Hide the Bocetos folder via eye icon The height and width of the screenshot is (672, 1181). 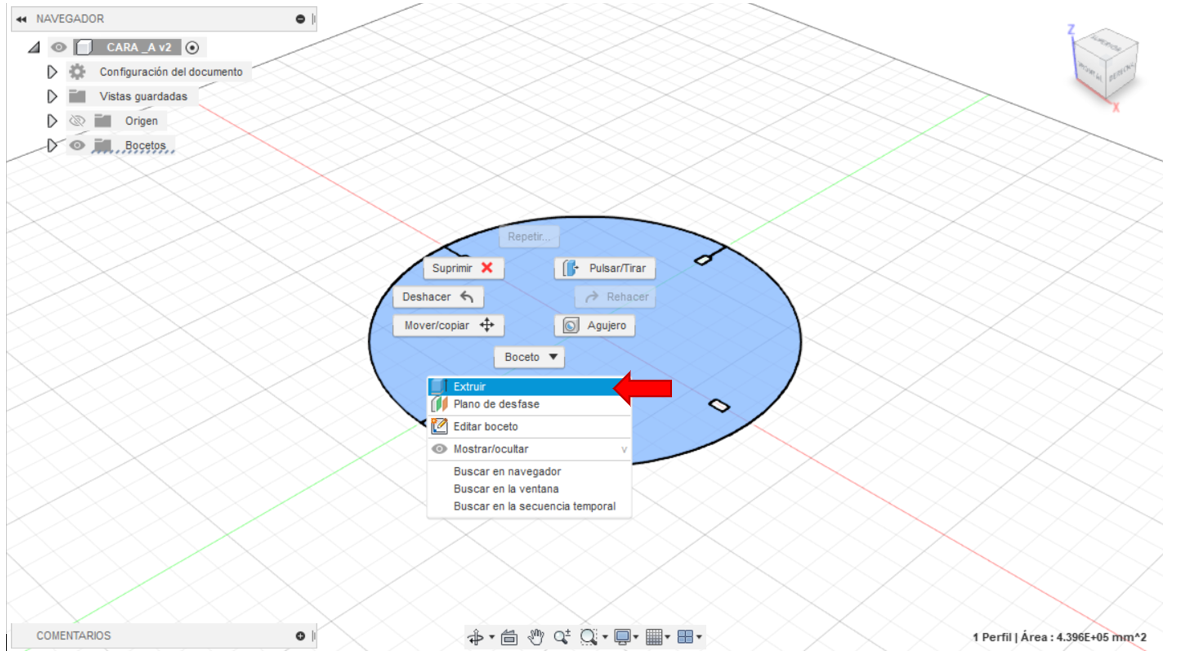pyautogui.click(x=77, y=145)
